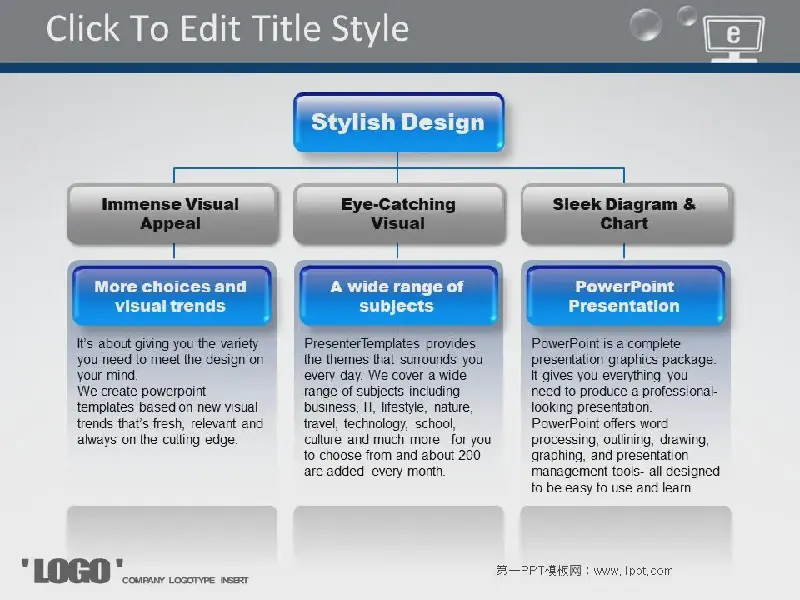Click the gray 'Eye-Catching Visual' box
The height and width of the screenshot is (600, 800).
coord(398,214)
